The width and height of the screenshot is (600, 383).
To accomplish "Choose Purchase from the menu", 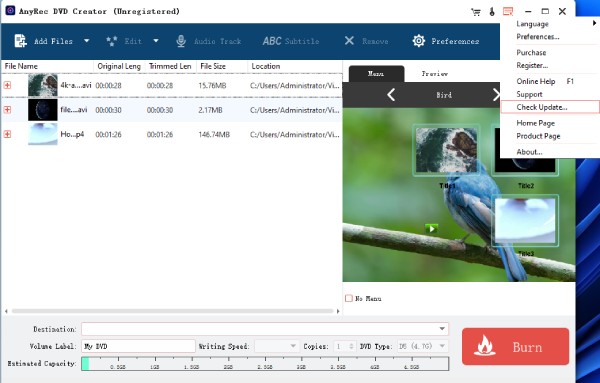I will [x=549, y=52].
